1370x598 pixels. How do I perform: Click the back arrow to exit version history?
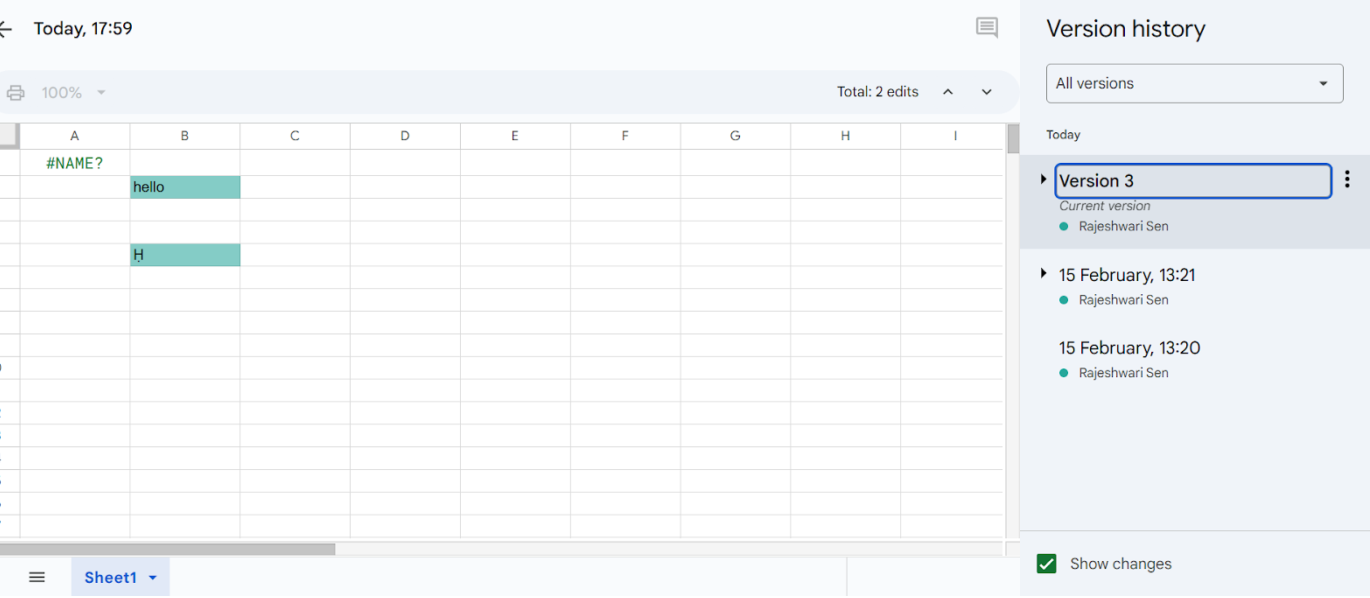pos(6,29)
